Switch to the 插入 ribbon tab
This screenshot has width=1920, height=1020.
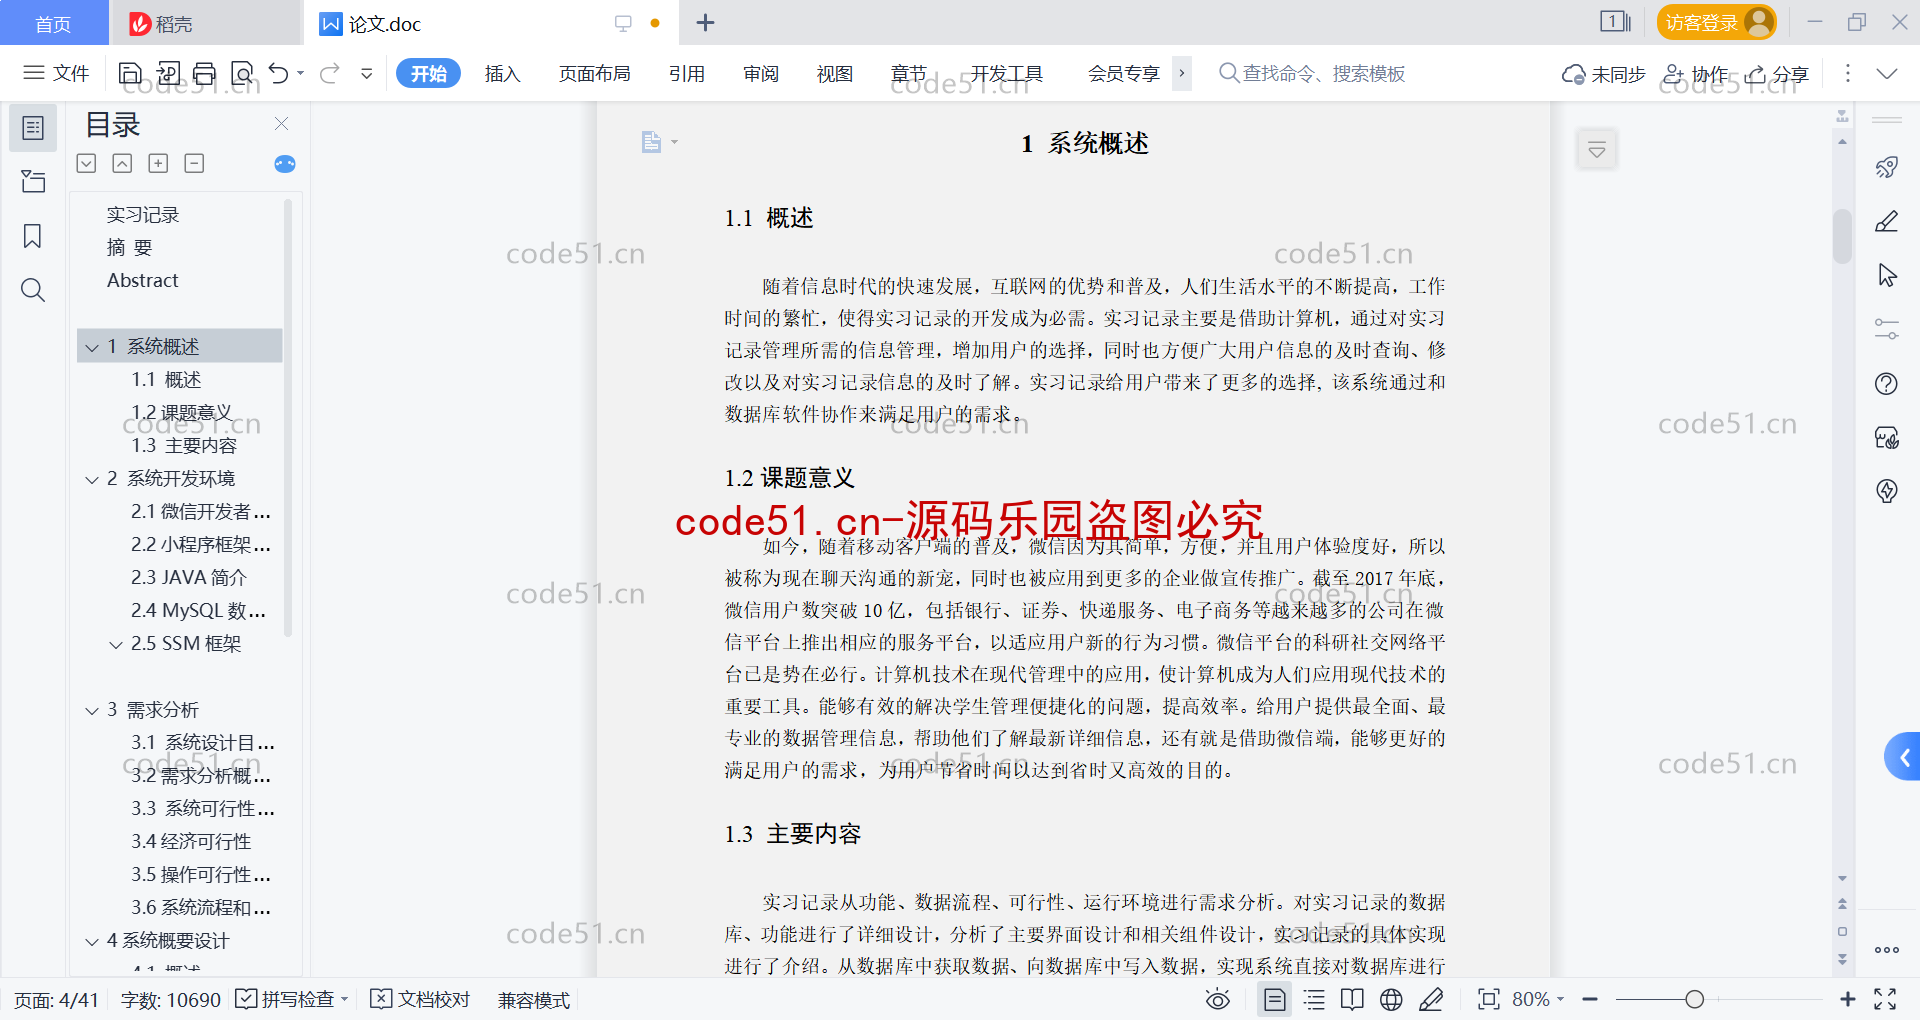click(502, 73)
